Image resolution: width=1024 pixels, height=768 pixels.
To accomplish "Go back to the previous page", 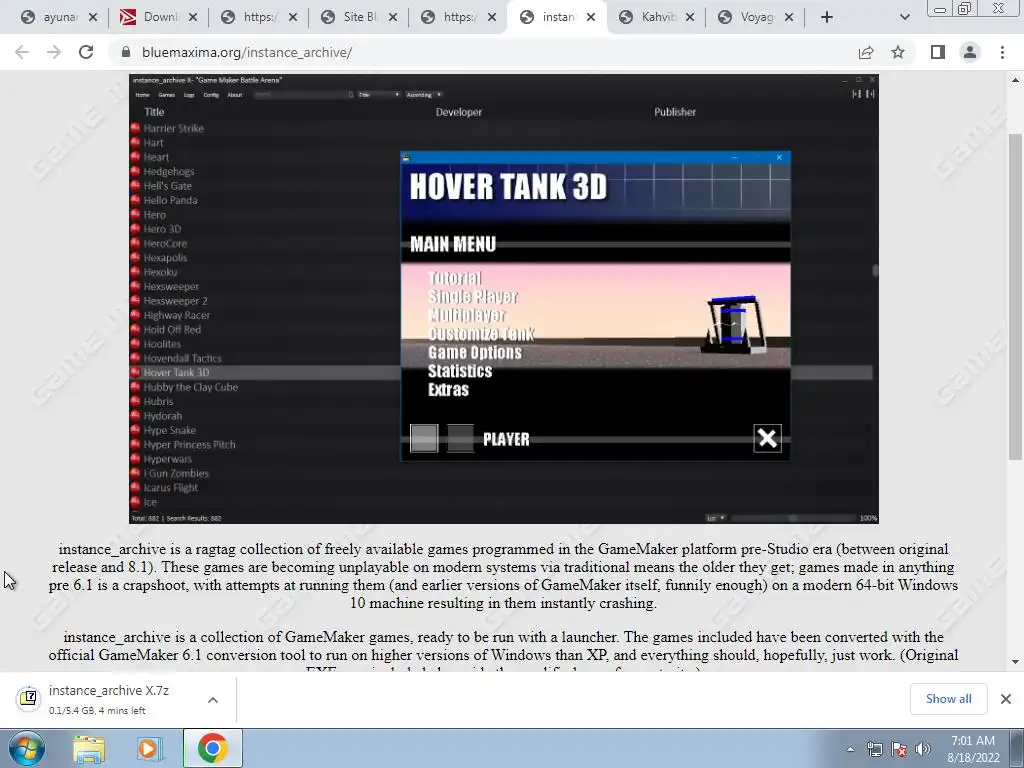I will click(22, 52).
